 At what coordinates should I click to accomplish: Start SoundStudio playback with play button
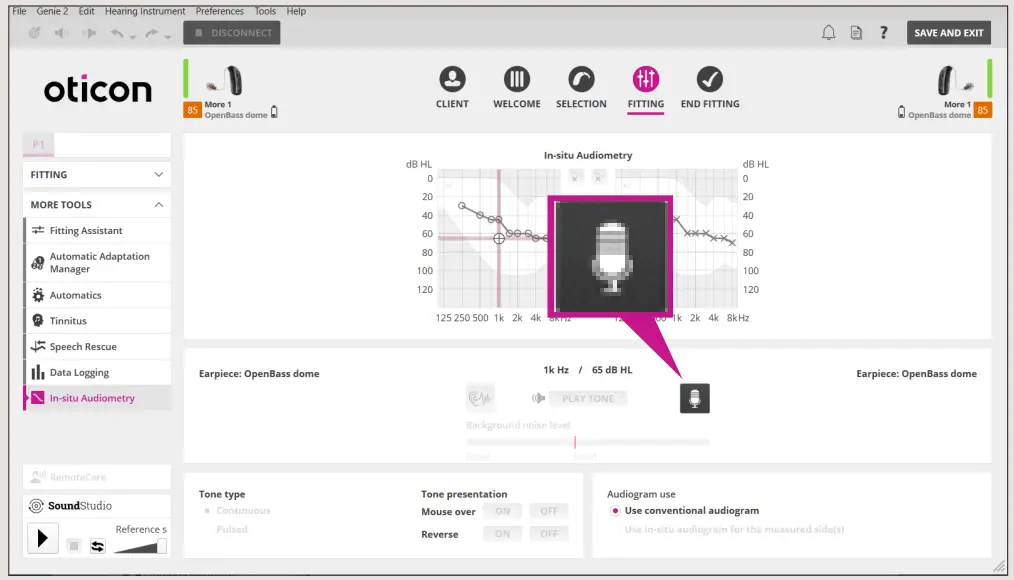tap(43, 538)
